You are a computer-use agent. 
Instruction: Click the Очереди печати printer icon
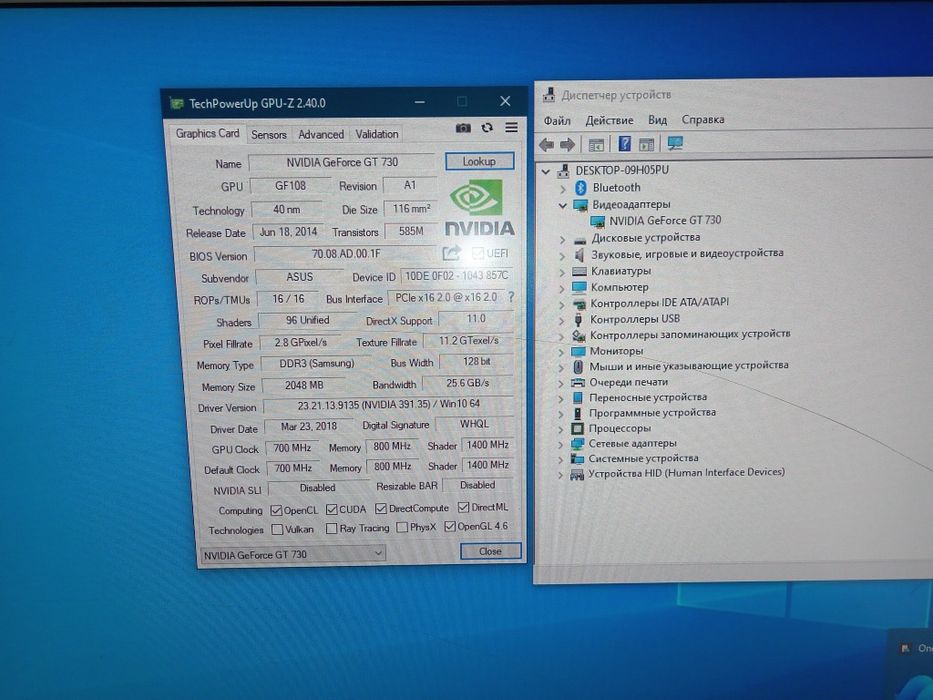click(x=578, y=382)
